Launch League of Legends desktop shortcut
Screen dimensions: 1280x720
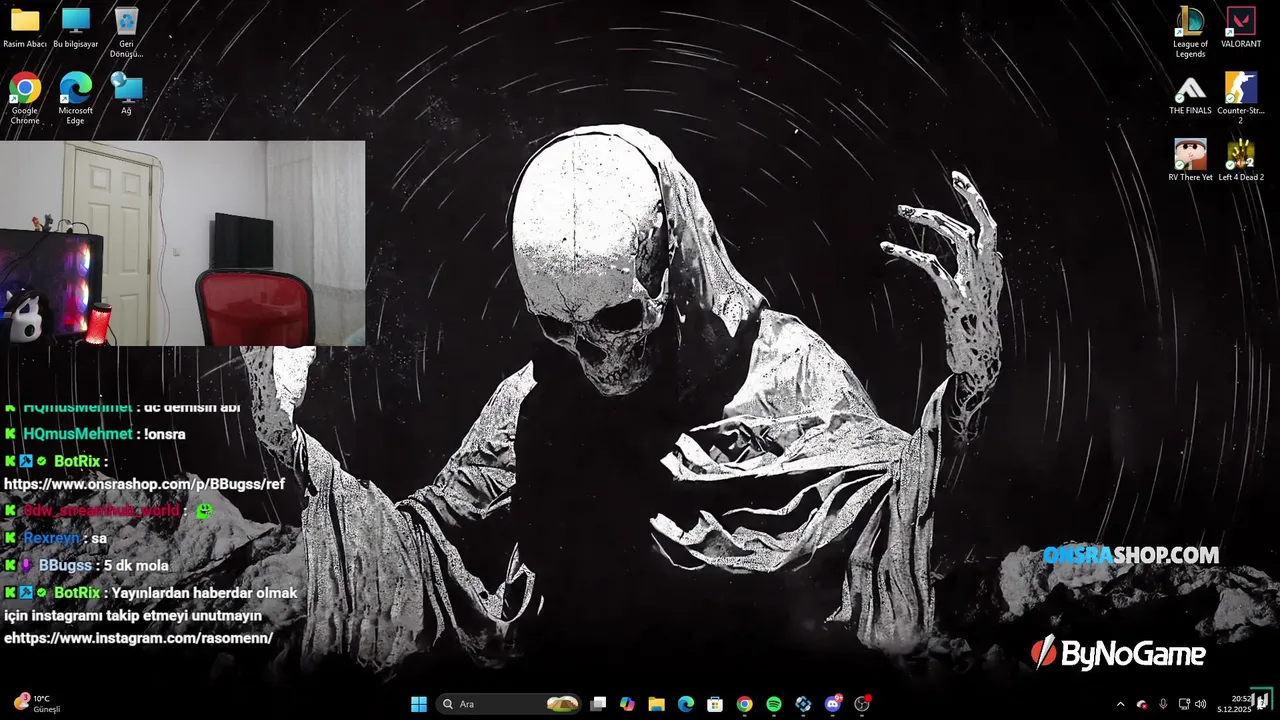1190,32
